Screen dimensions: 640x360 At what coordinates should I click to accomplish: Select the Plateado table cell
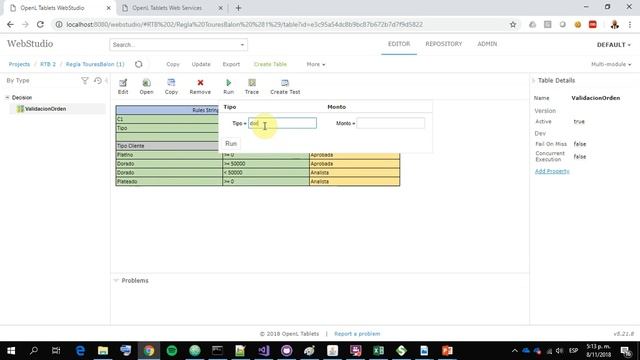[x=169, y=181]
